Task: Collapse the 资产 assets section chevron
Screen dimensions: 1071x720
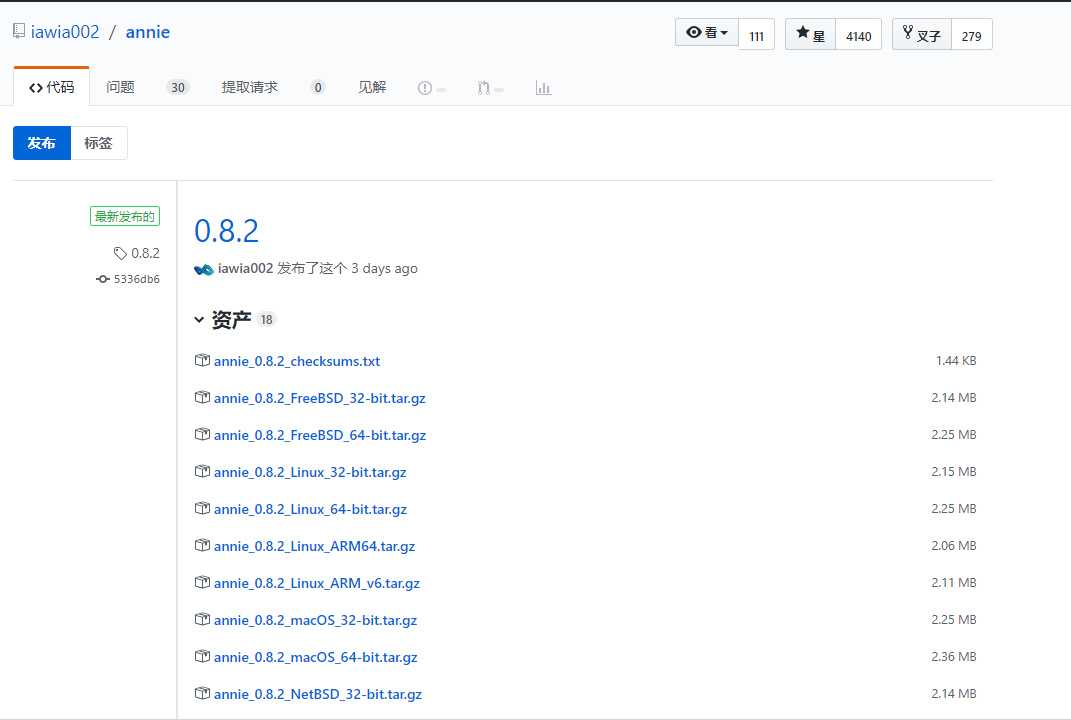Action: coord(199,319)
